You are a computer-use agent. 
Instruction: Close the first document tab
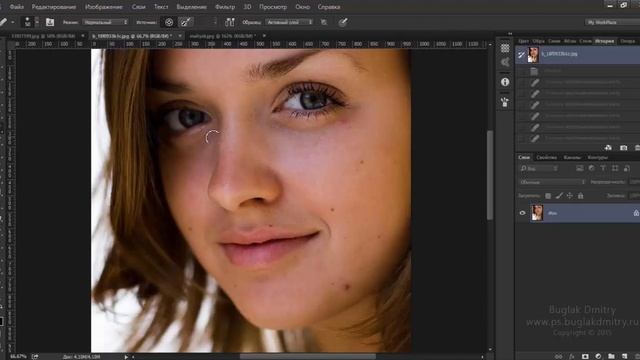pos(83,36)
